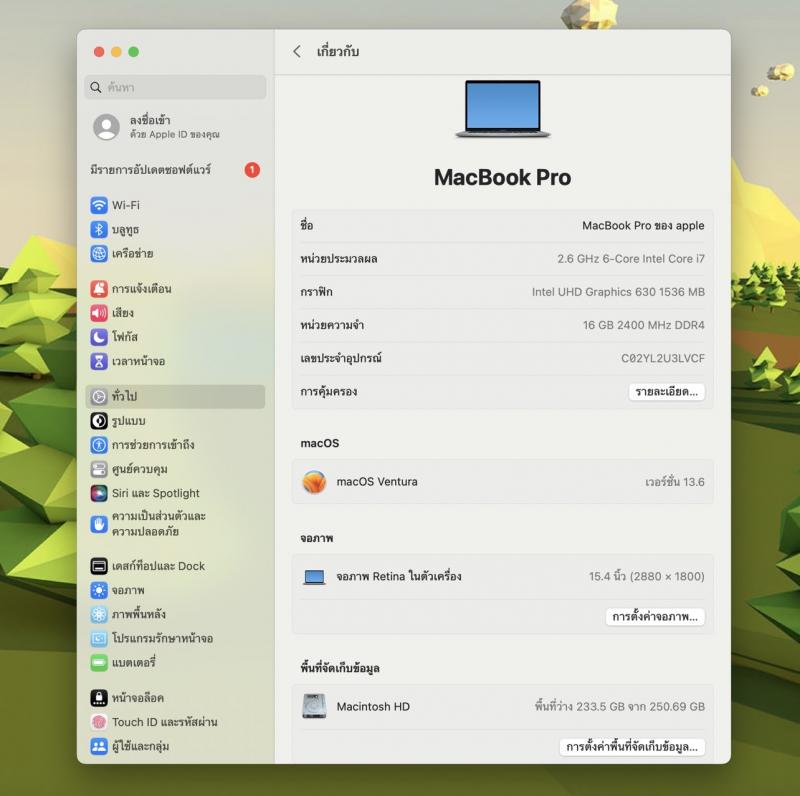Select Network (เครือข่าย) globe icon
Image resolution: width=800 pixels, height=796 pixels.
tap(99, 253)
